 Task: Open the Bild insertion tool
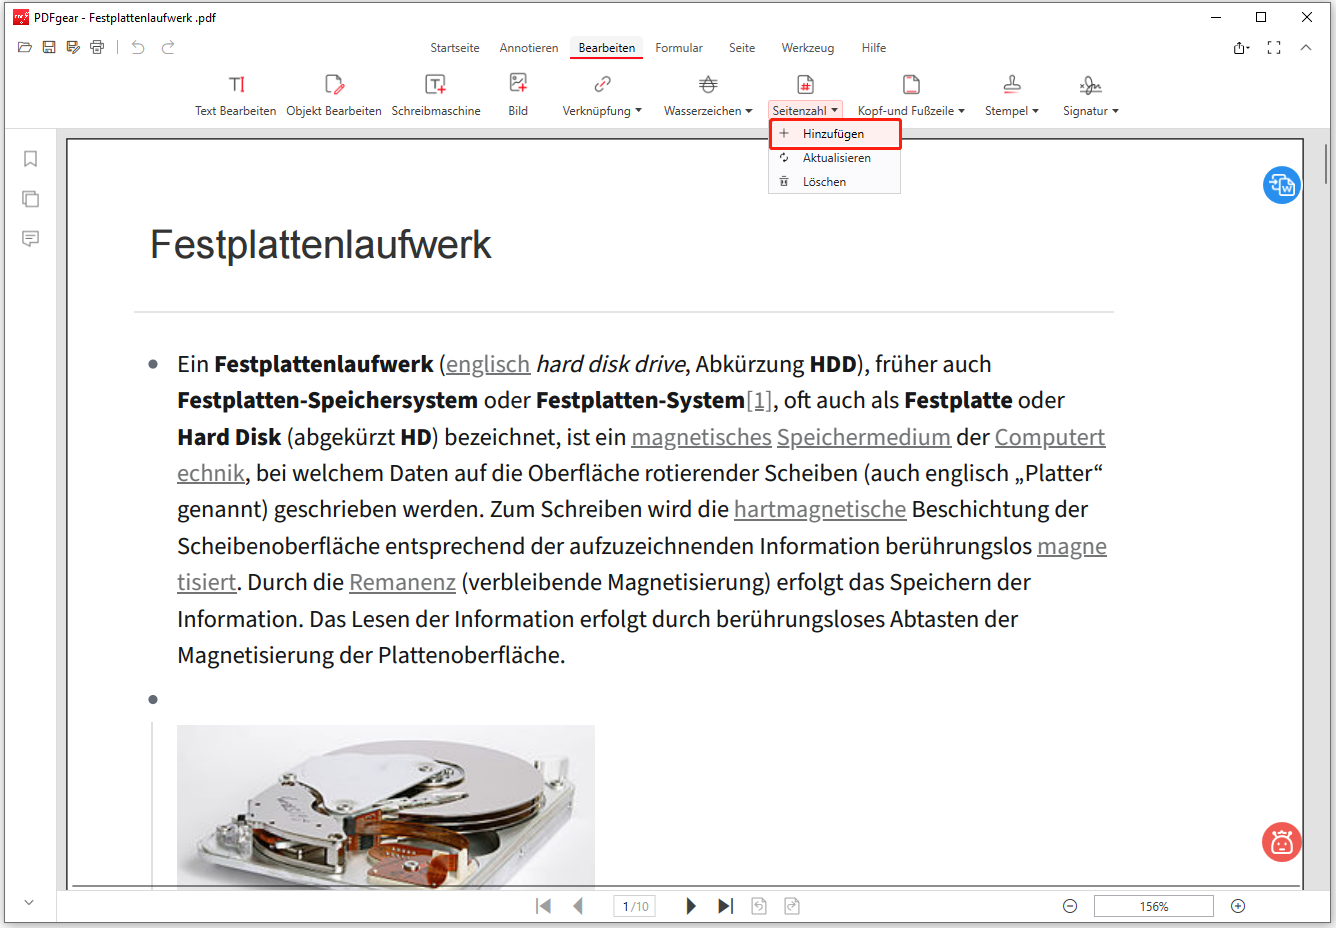coord(518,95)
